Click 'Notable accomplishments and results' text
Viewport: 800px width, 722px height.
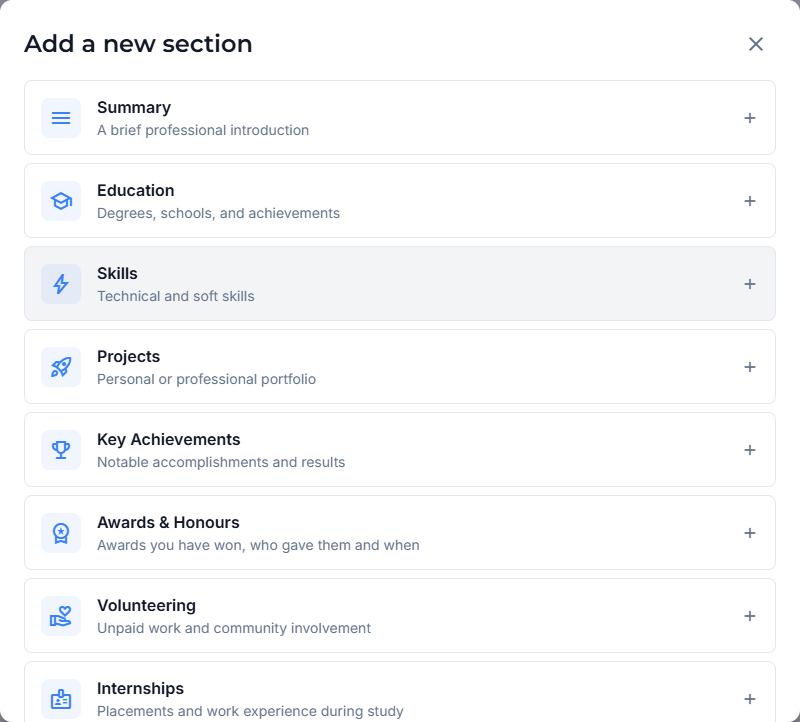coord(221,462)
